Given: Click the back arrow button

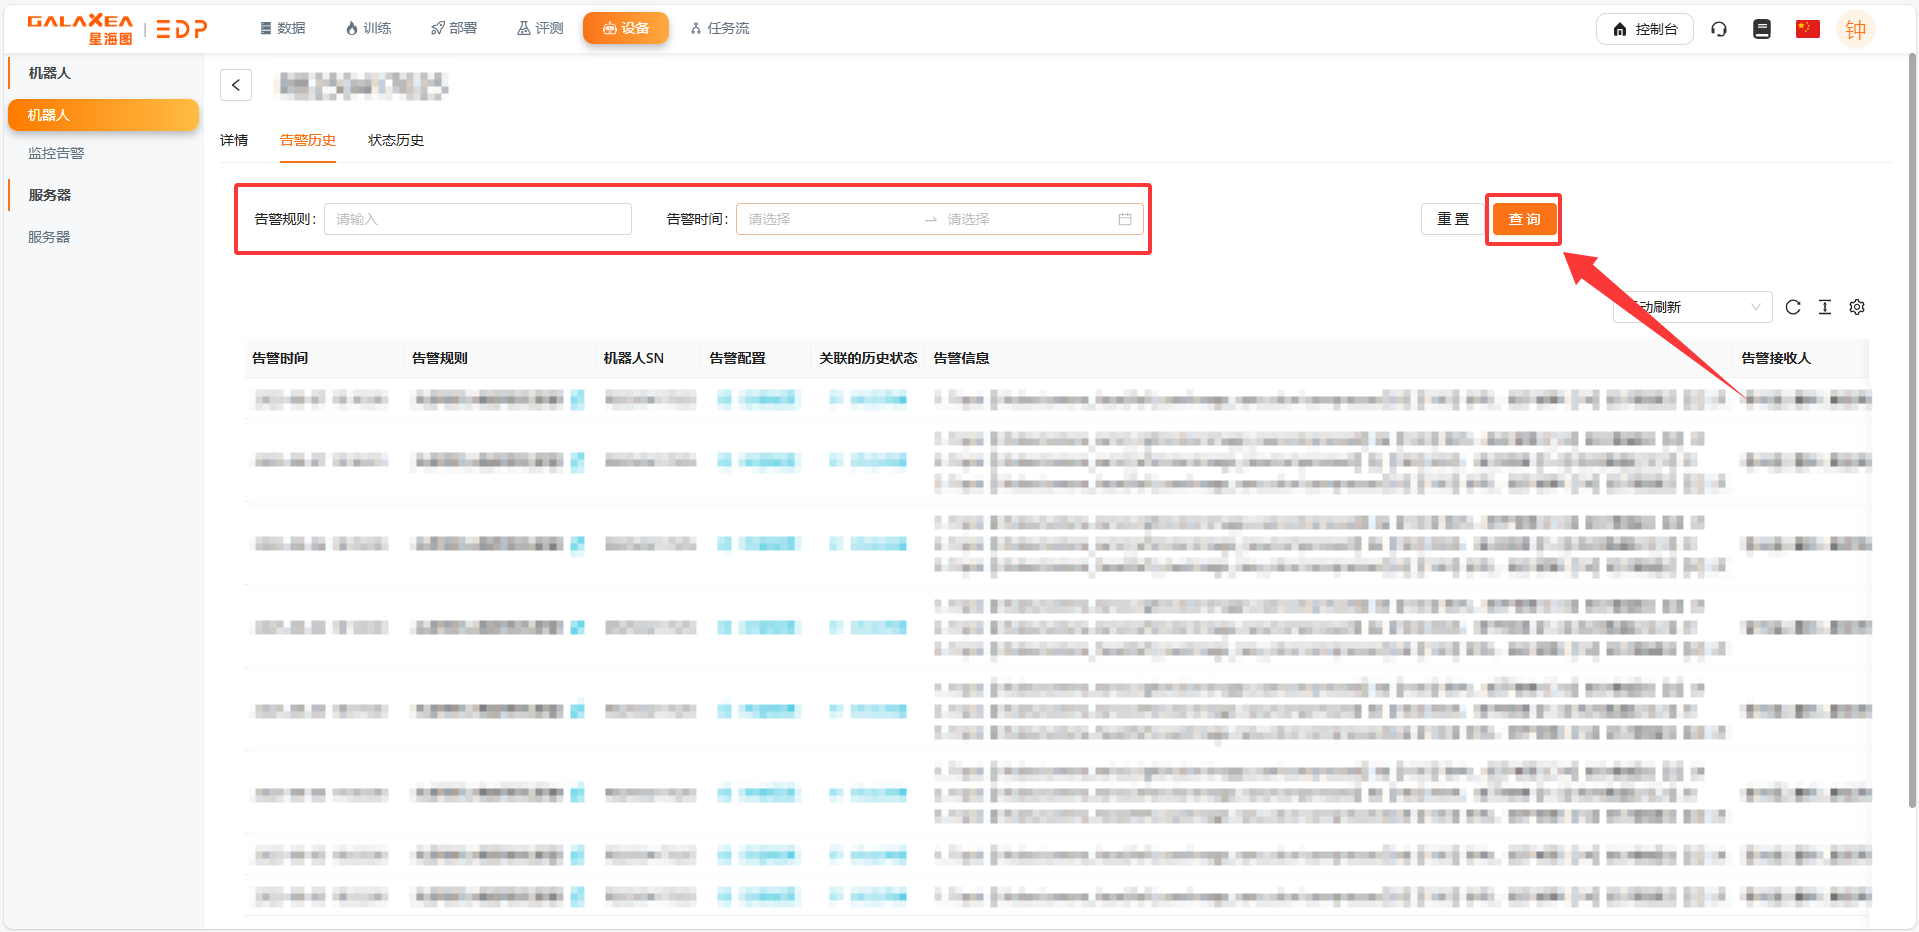Looking at the screenshot, I should 236,85.
